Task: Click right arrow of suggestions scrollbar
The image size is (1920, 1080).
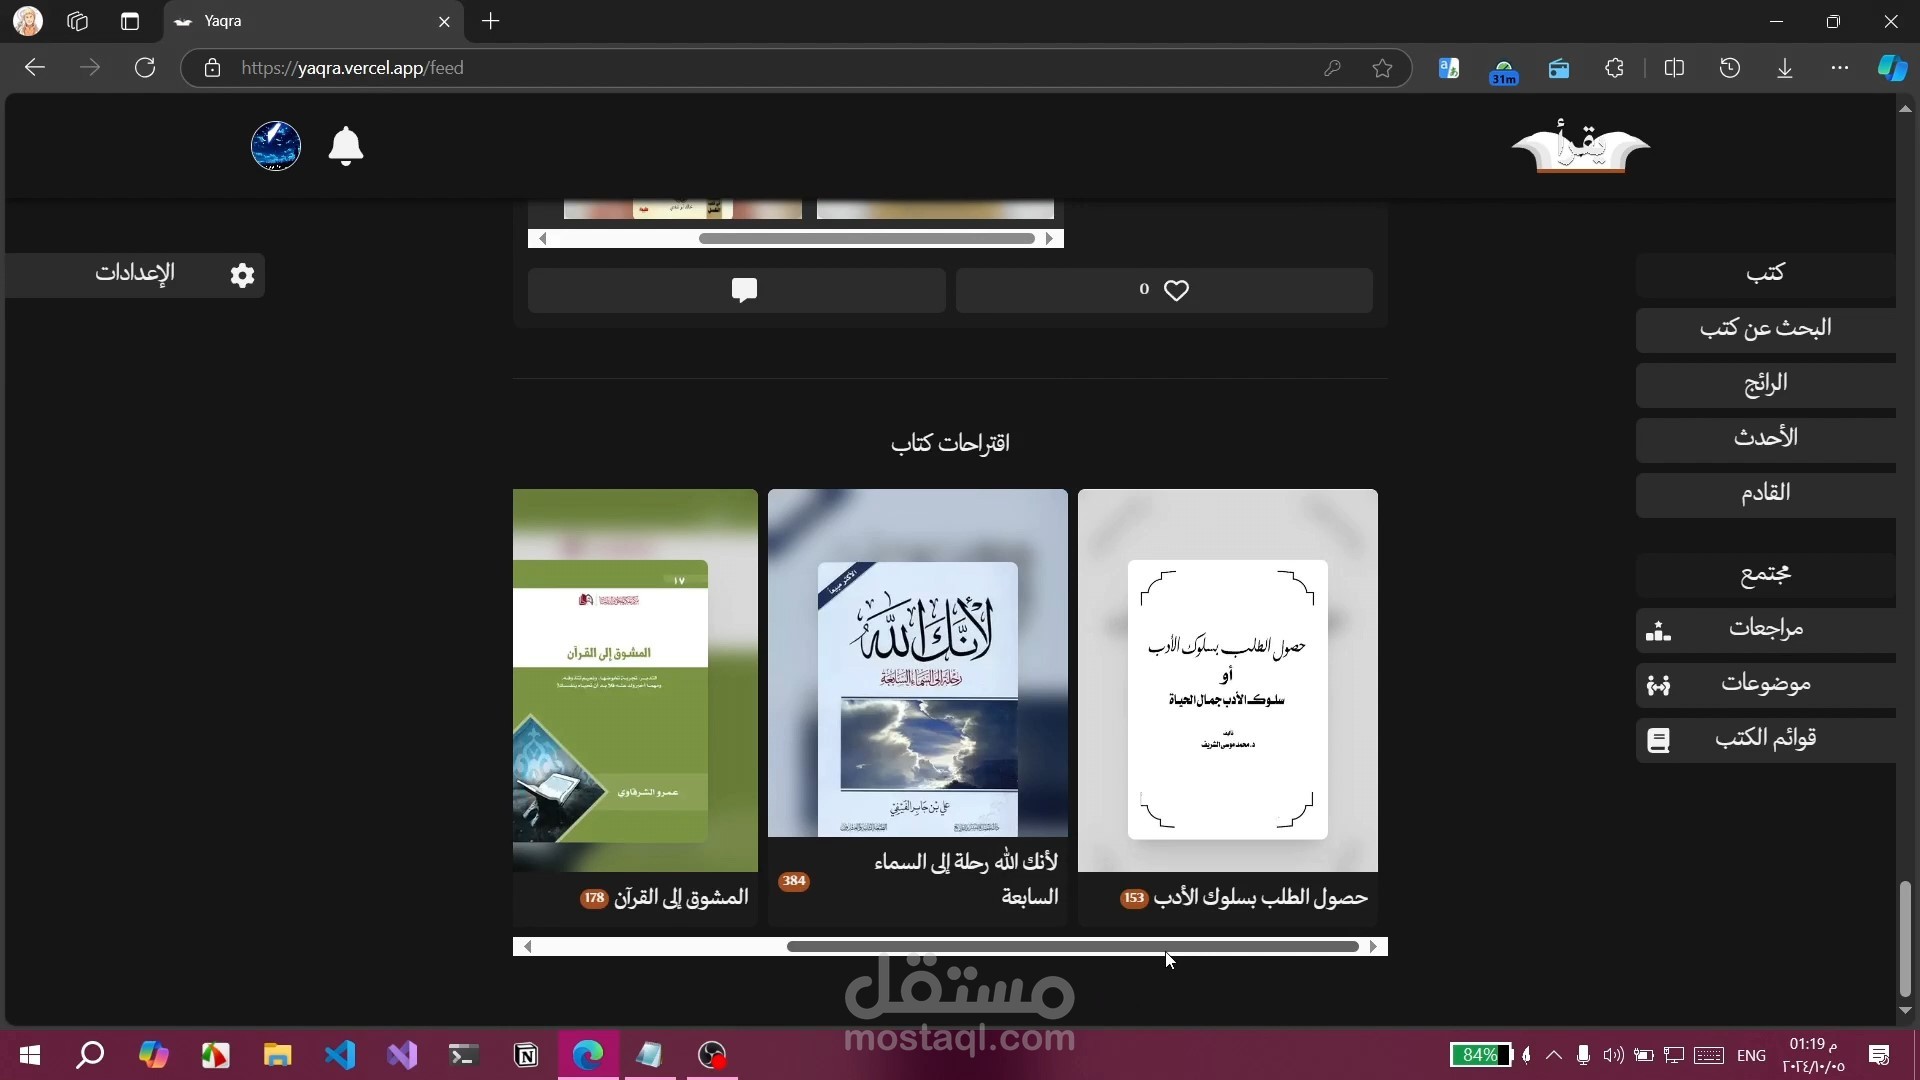Action: click(1373, 946)
